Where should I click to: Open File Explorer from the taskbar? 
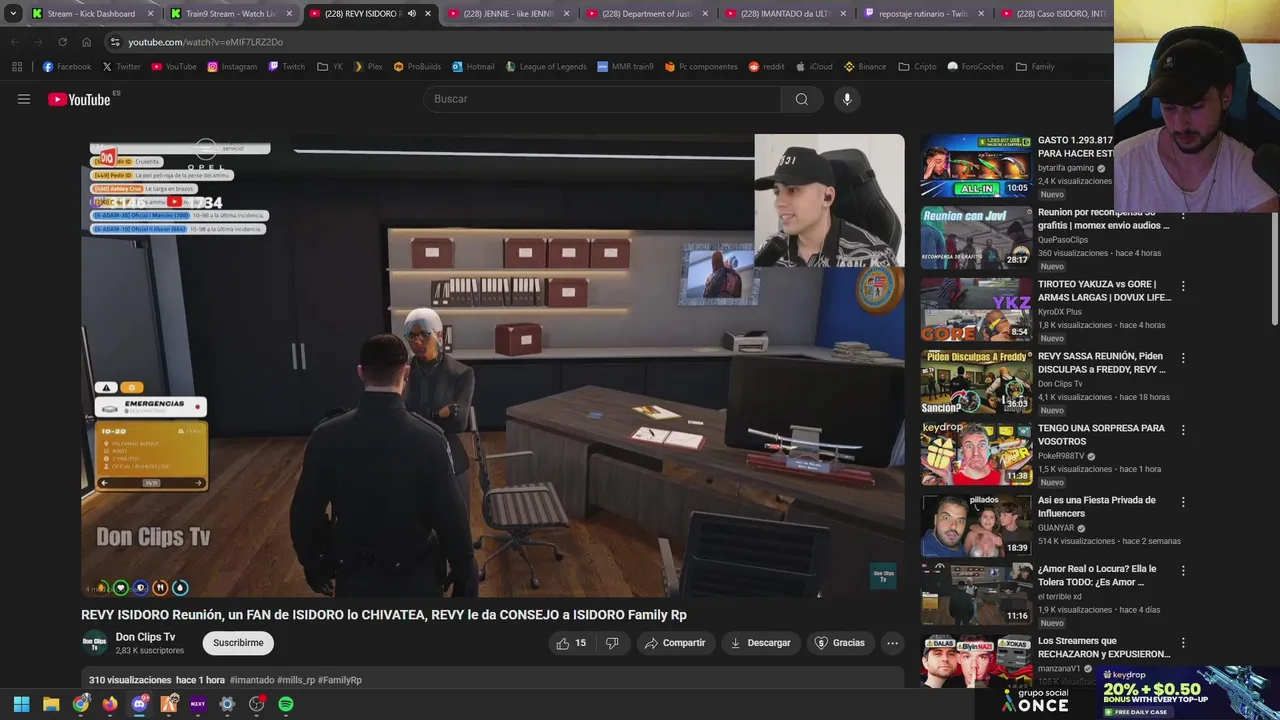tap(51, 704)
